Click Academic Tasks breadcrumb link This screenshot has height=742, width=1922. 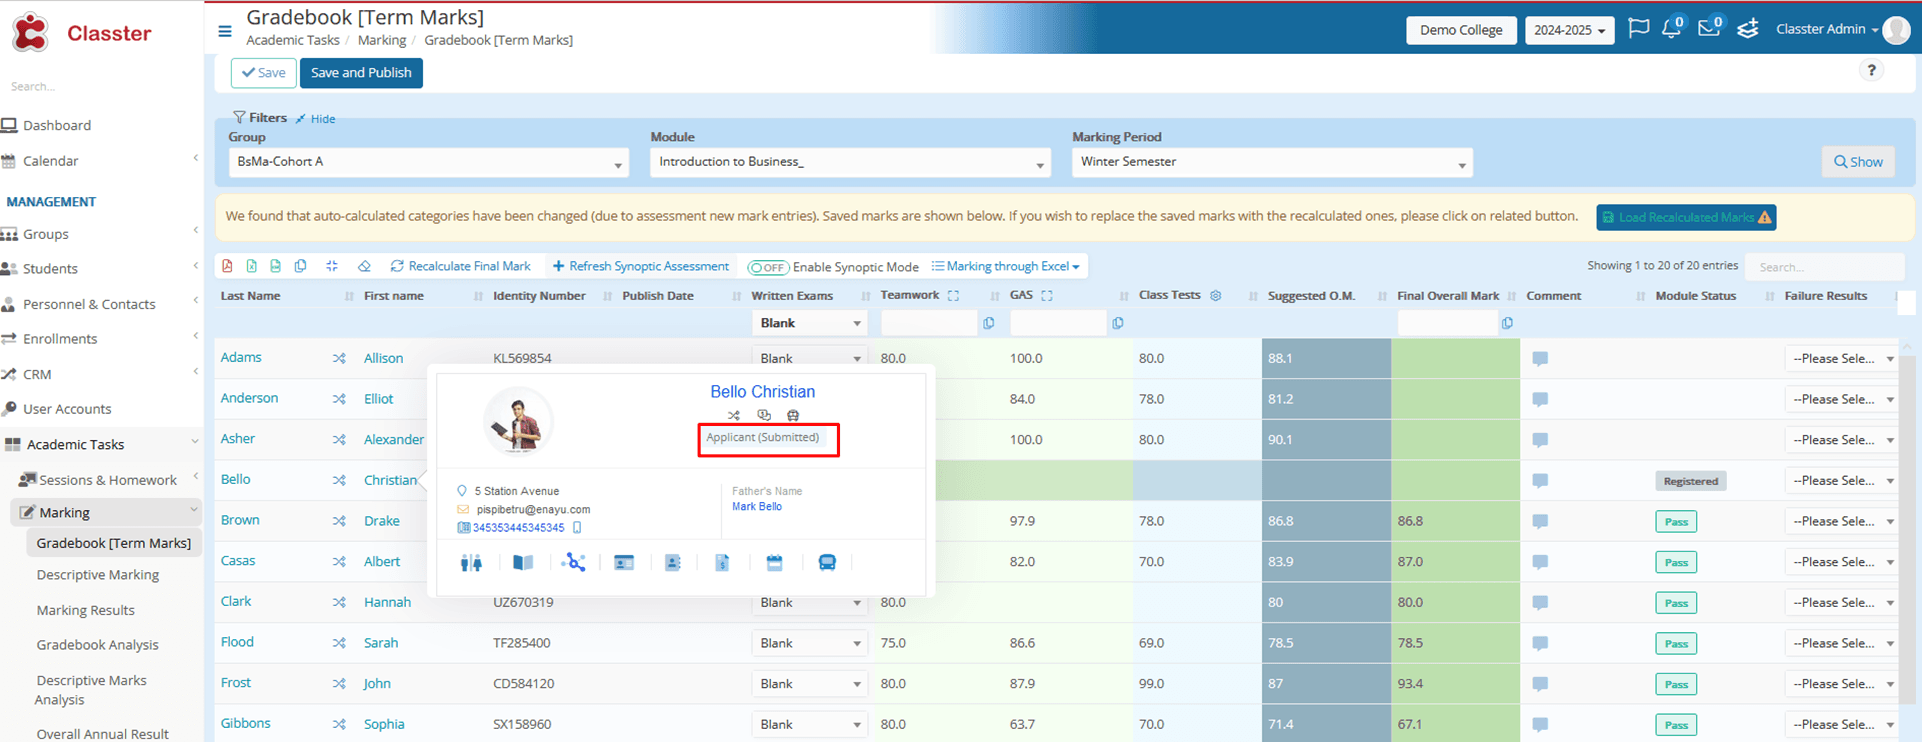click(x=293, y=40)
